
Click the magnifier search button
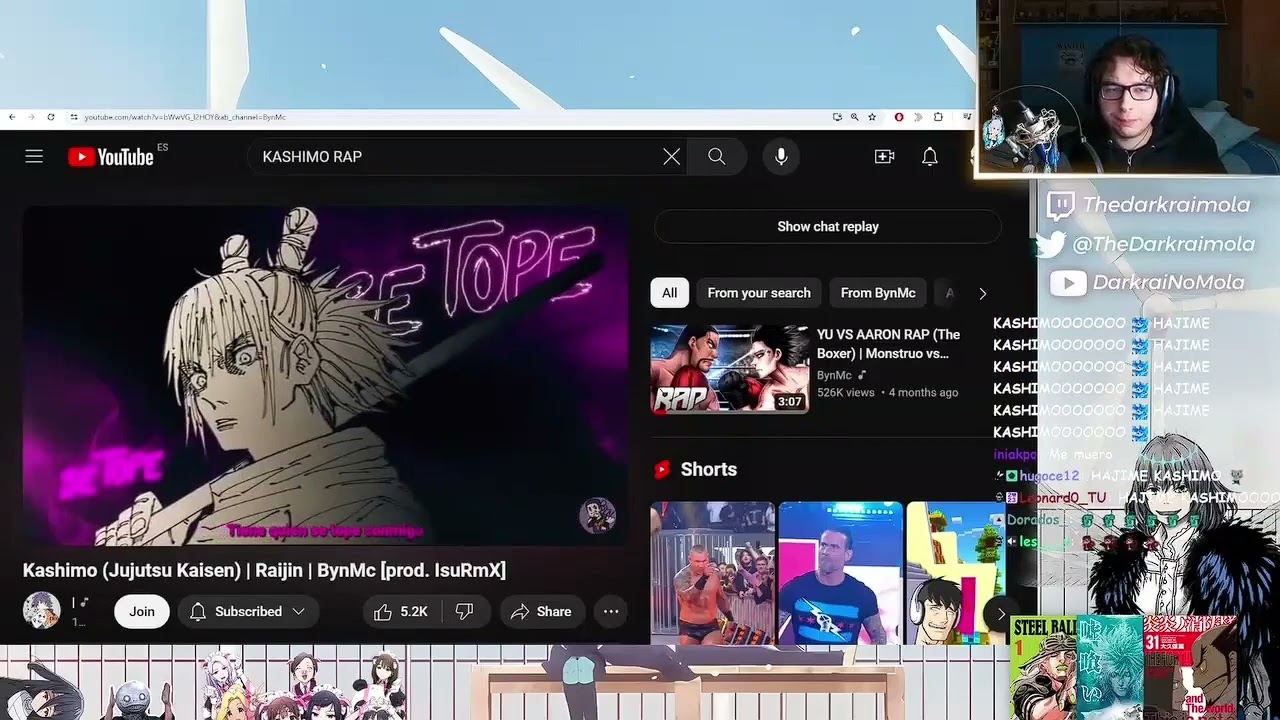[x=716, y=157]
